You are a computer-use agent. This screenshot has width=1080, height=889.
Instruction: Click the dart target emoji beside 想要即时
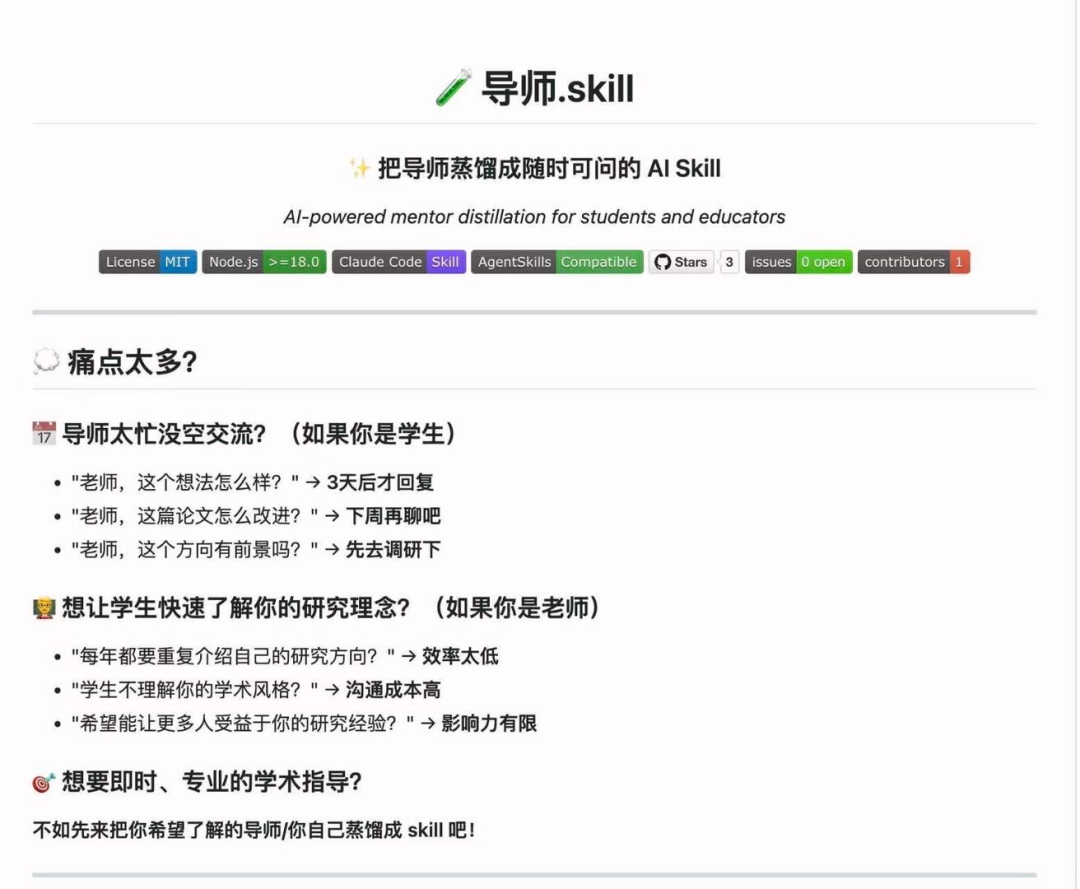pyautogui.click(x=44, y=782)
